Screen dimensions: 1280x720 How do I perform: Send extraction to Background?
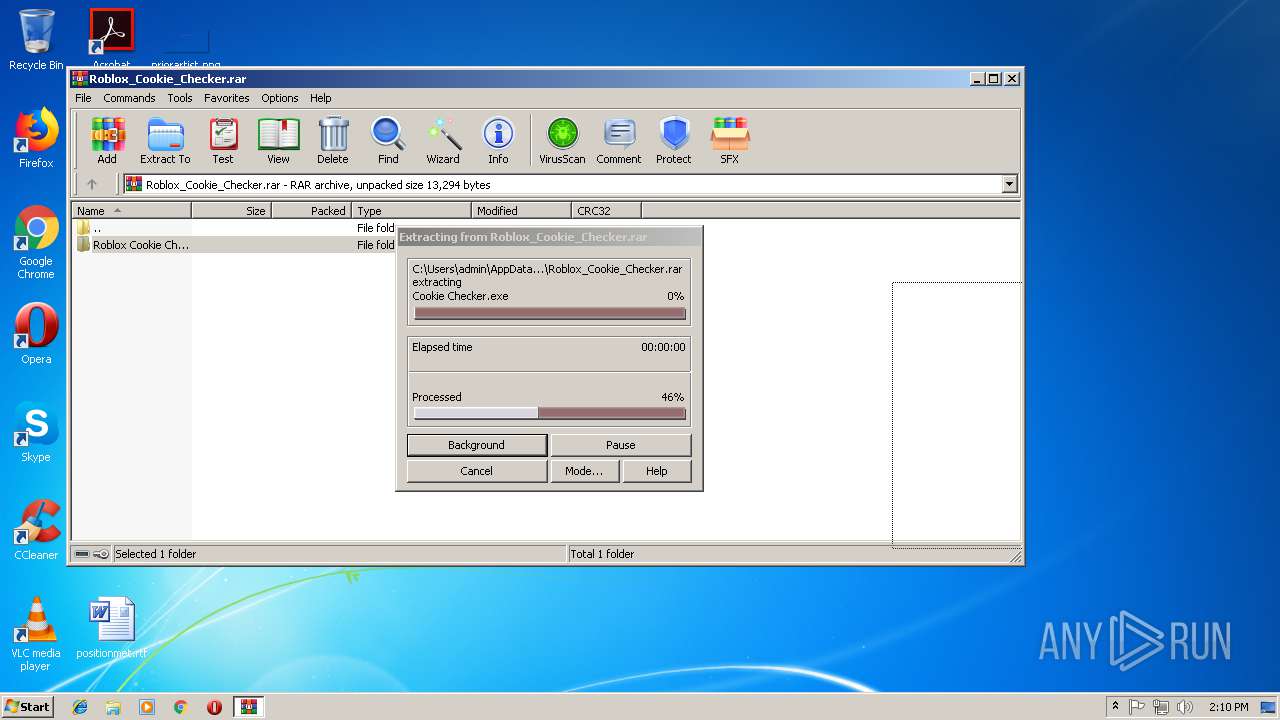click(x=477, y=445)
